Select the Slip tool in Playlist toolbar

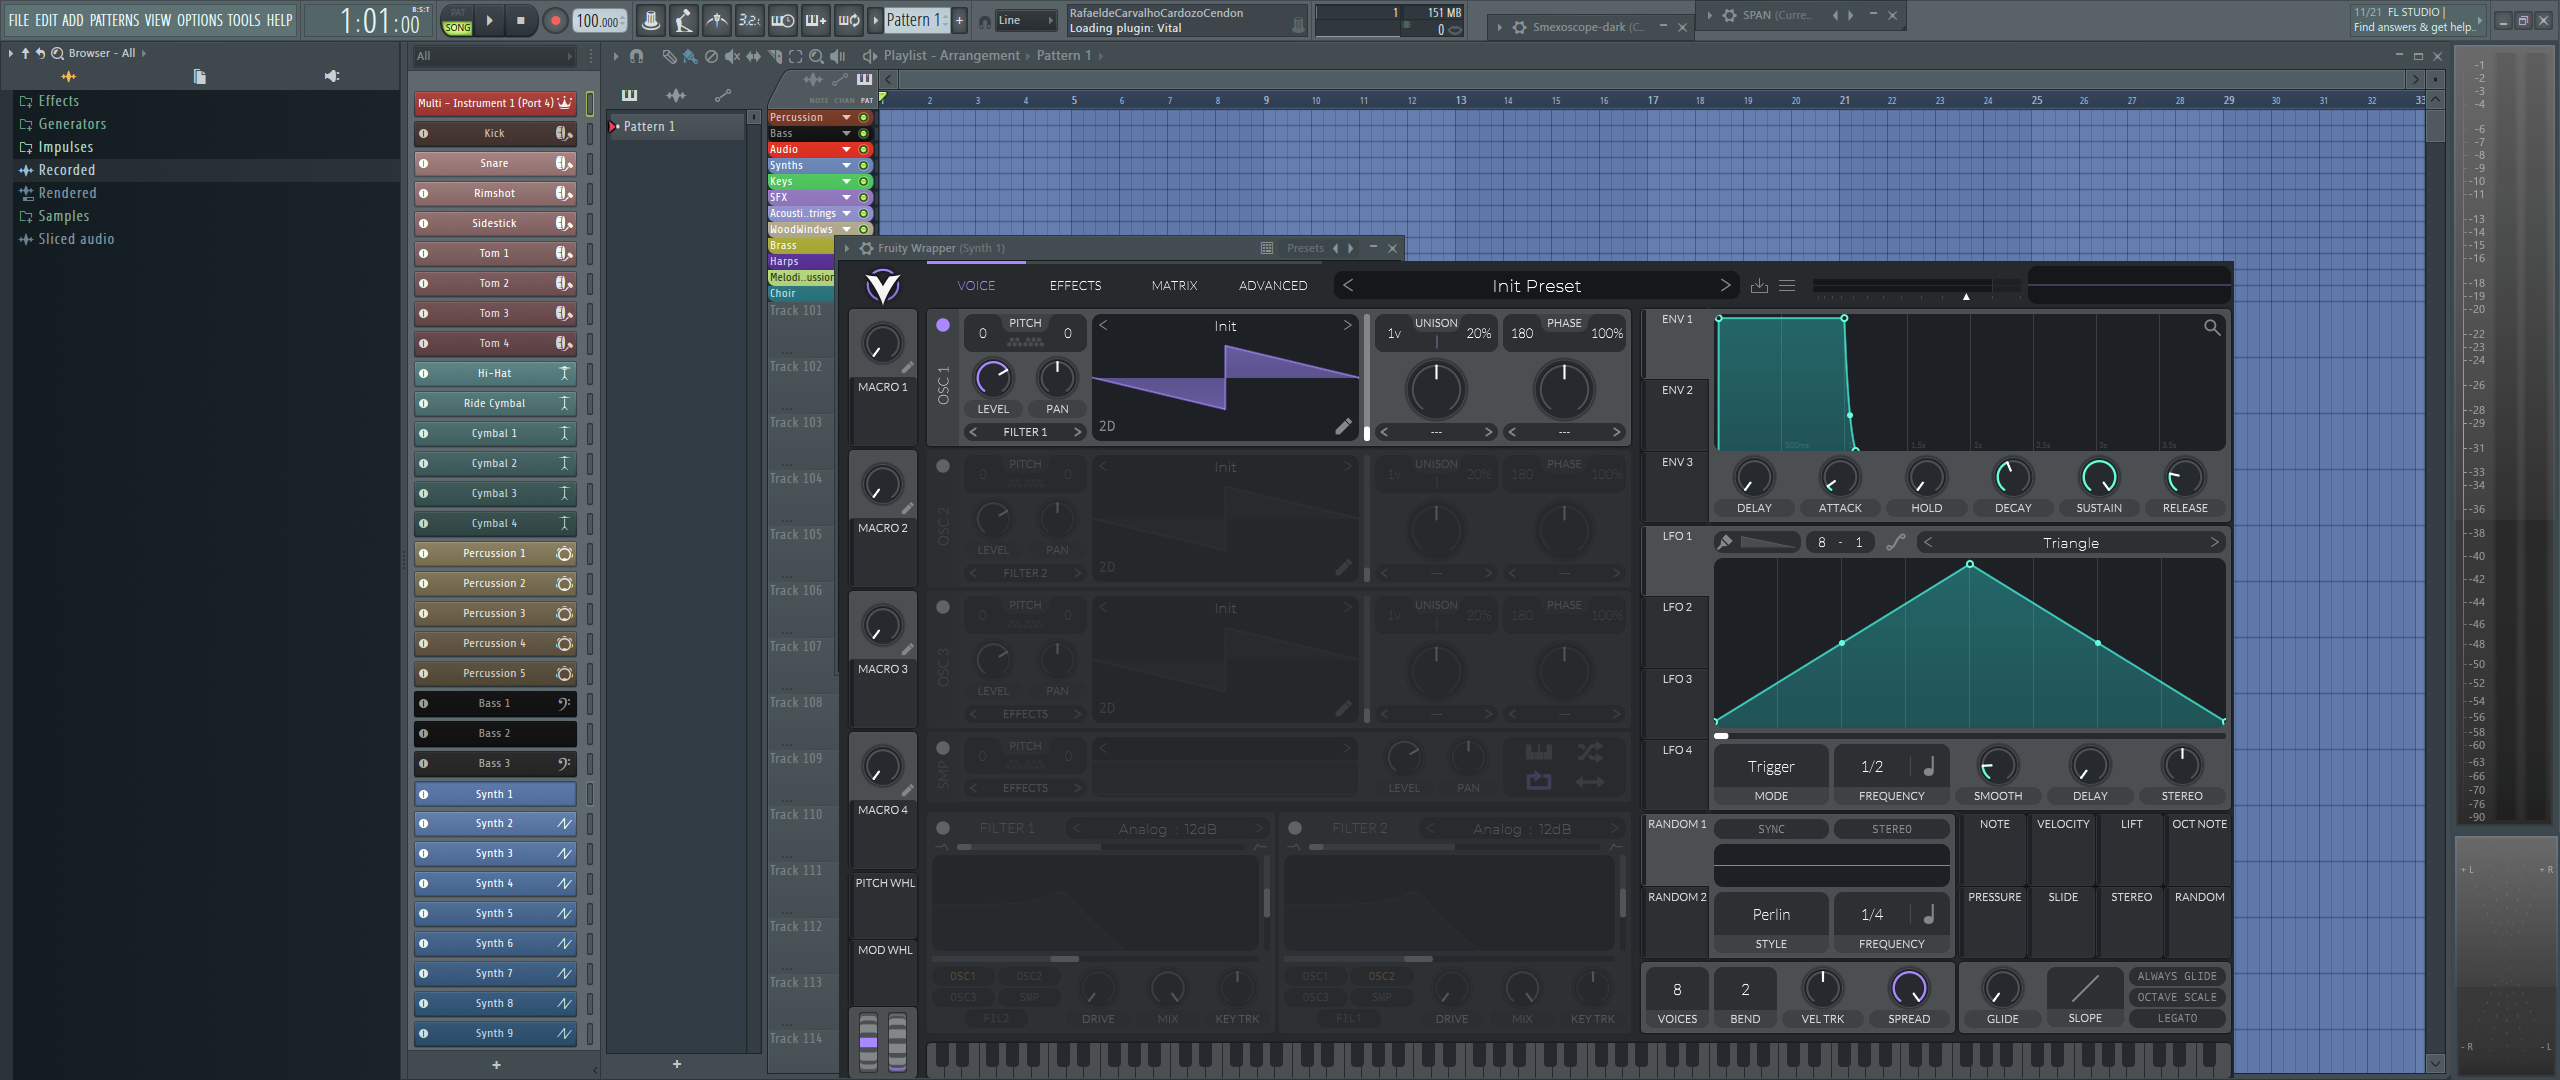point(753,56)
